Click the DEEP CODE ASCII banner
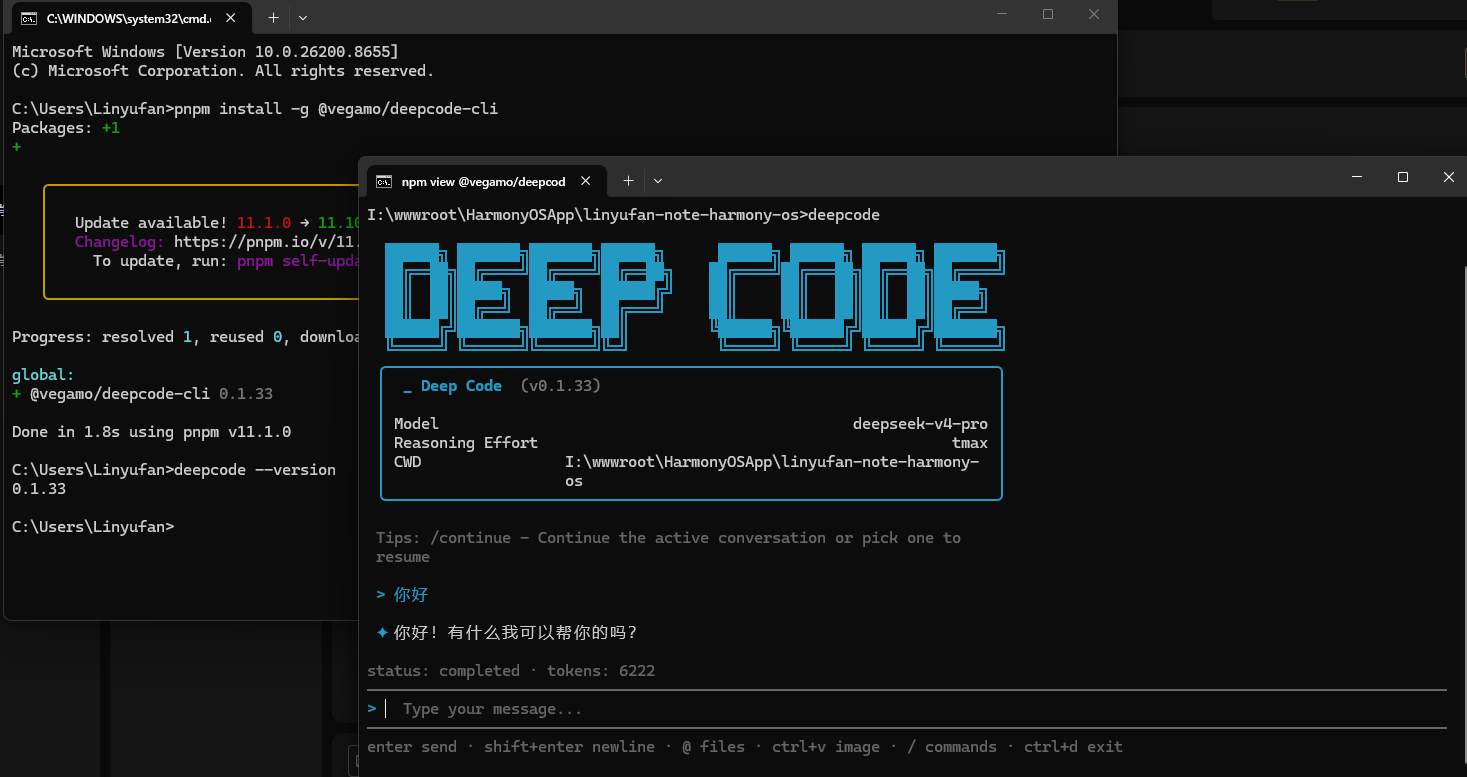The width and height of the screenshot is (1467, 777). coord(694,296)
